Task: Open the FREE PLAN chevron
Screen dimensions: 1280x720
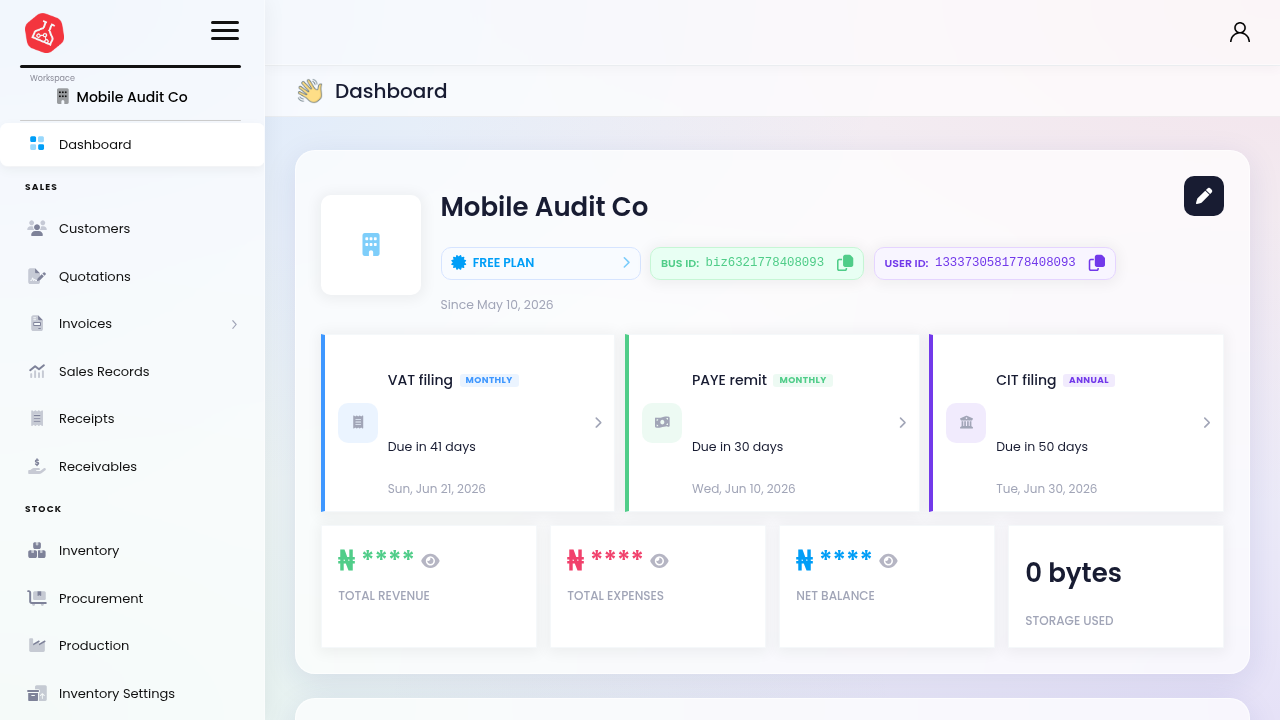Action: (x=626, y=263)
